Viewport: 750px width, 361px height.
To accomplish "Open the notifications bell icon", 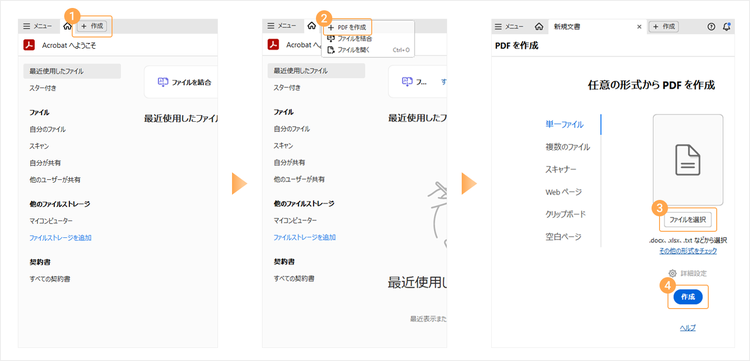I will pos(727,27).
